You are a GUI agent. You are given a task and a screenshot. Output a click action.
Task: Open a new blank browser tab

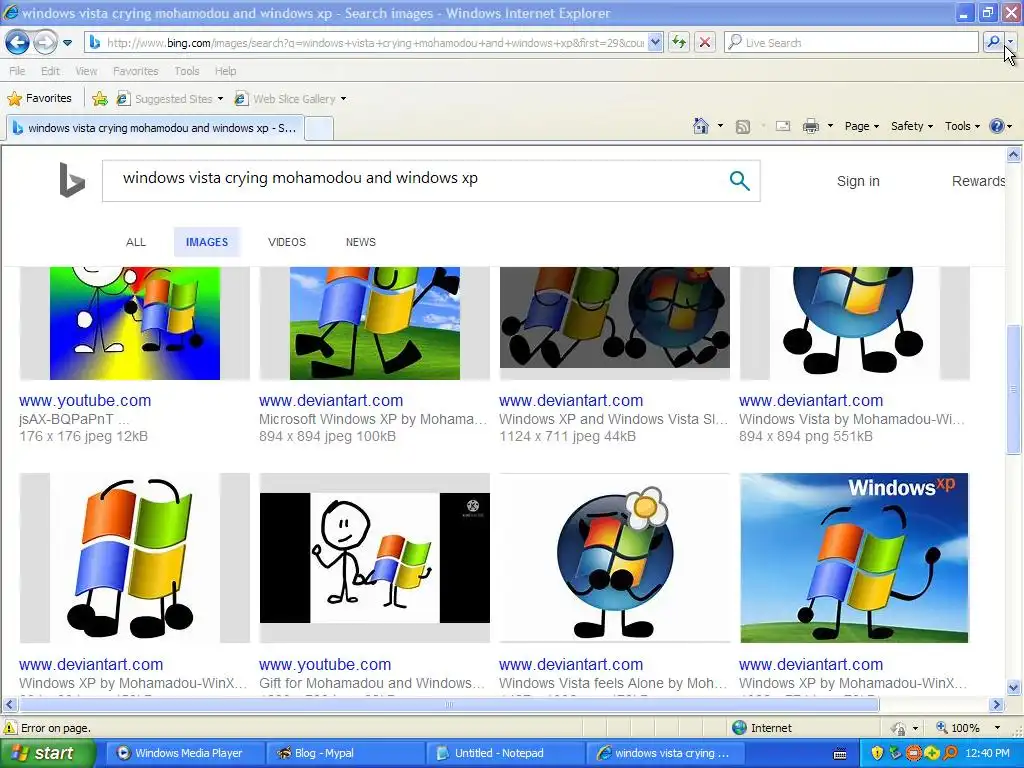click(x=319, y=128)
